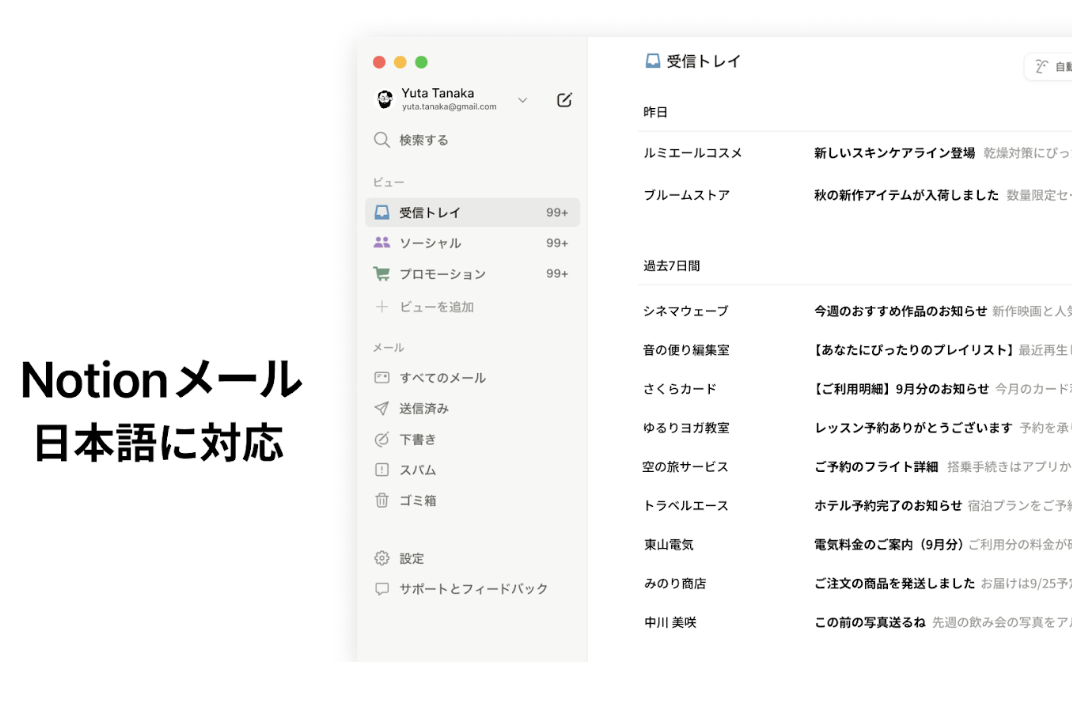Click the compose new mail pencil icon
The width and height of the screenshot is (1072, 715).
click(x=565, y=99)
